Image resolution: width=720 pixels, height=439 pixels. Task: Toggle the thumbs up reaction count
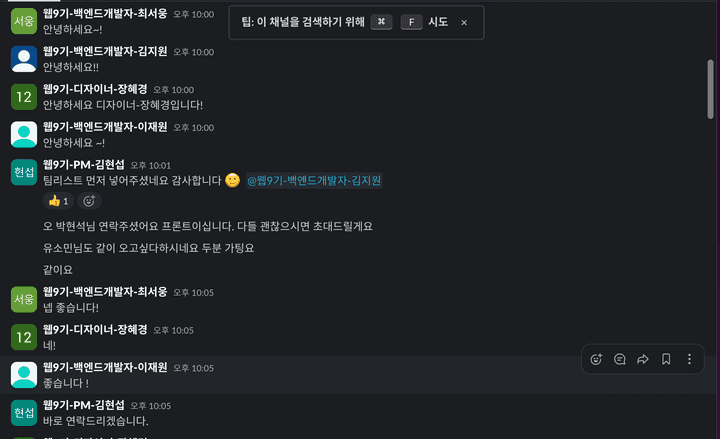coord(58,201)
